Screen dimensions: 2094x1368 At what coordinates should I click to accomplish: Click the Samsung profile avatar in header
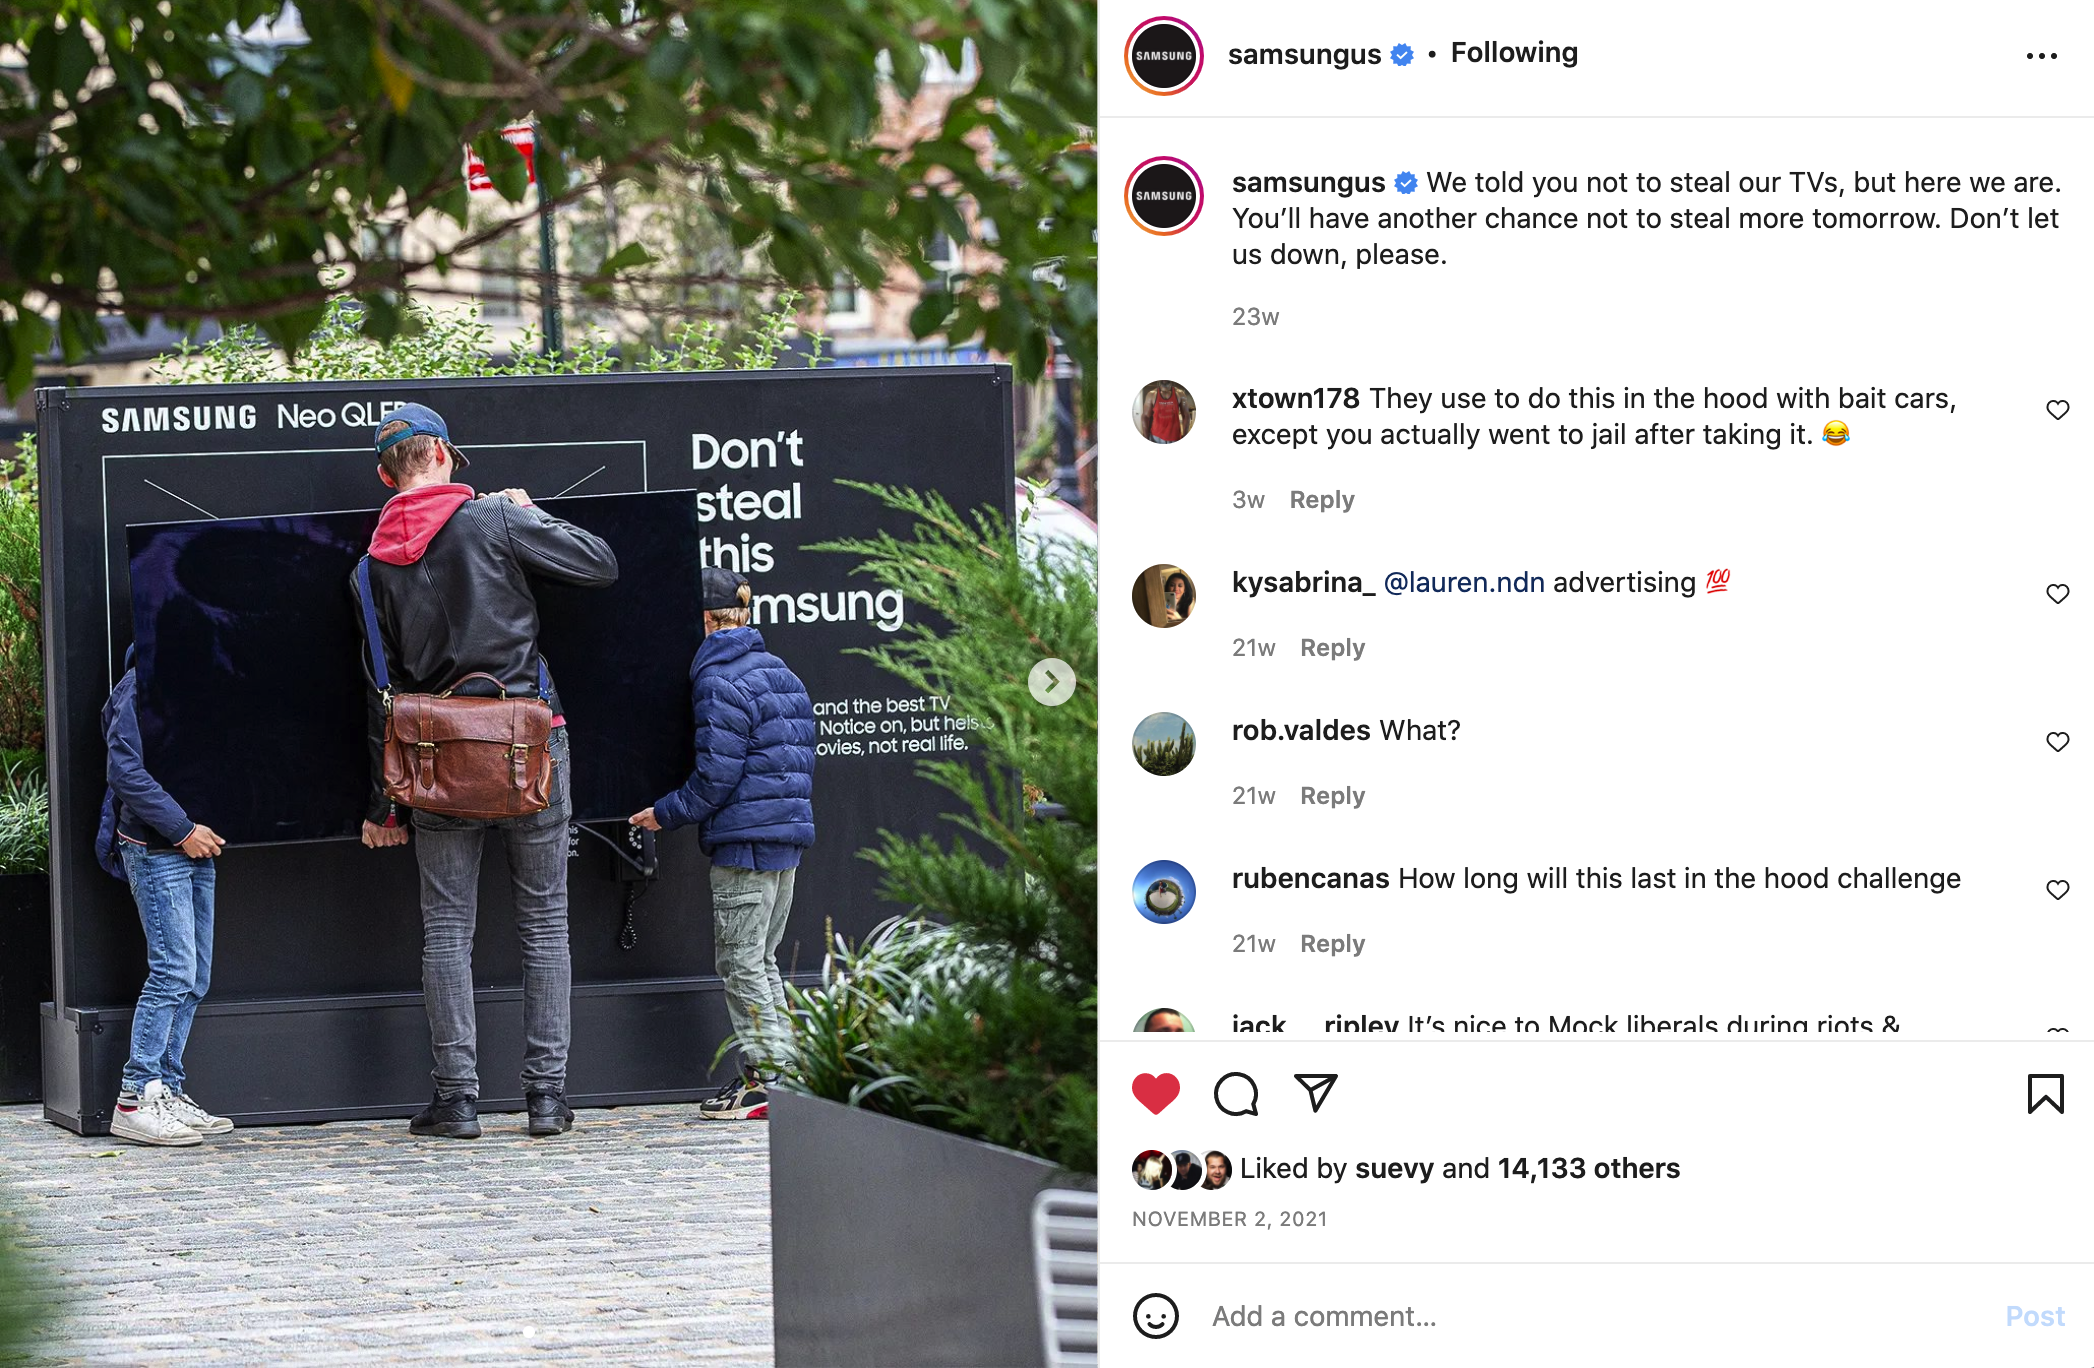[1164, 56]
